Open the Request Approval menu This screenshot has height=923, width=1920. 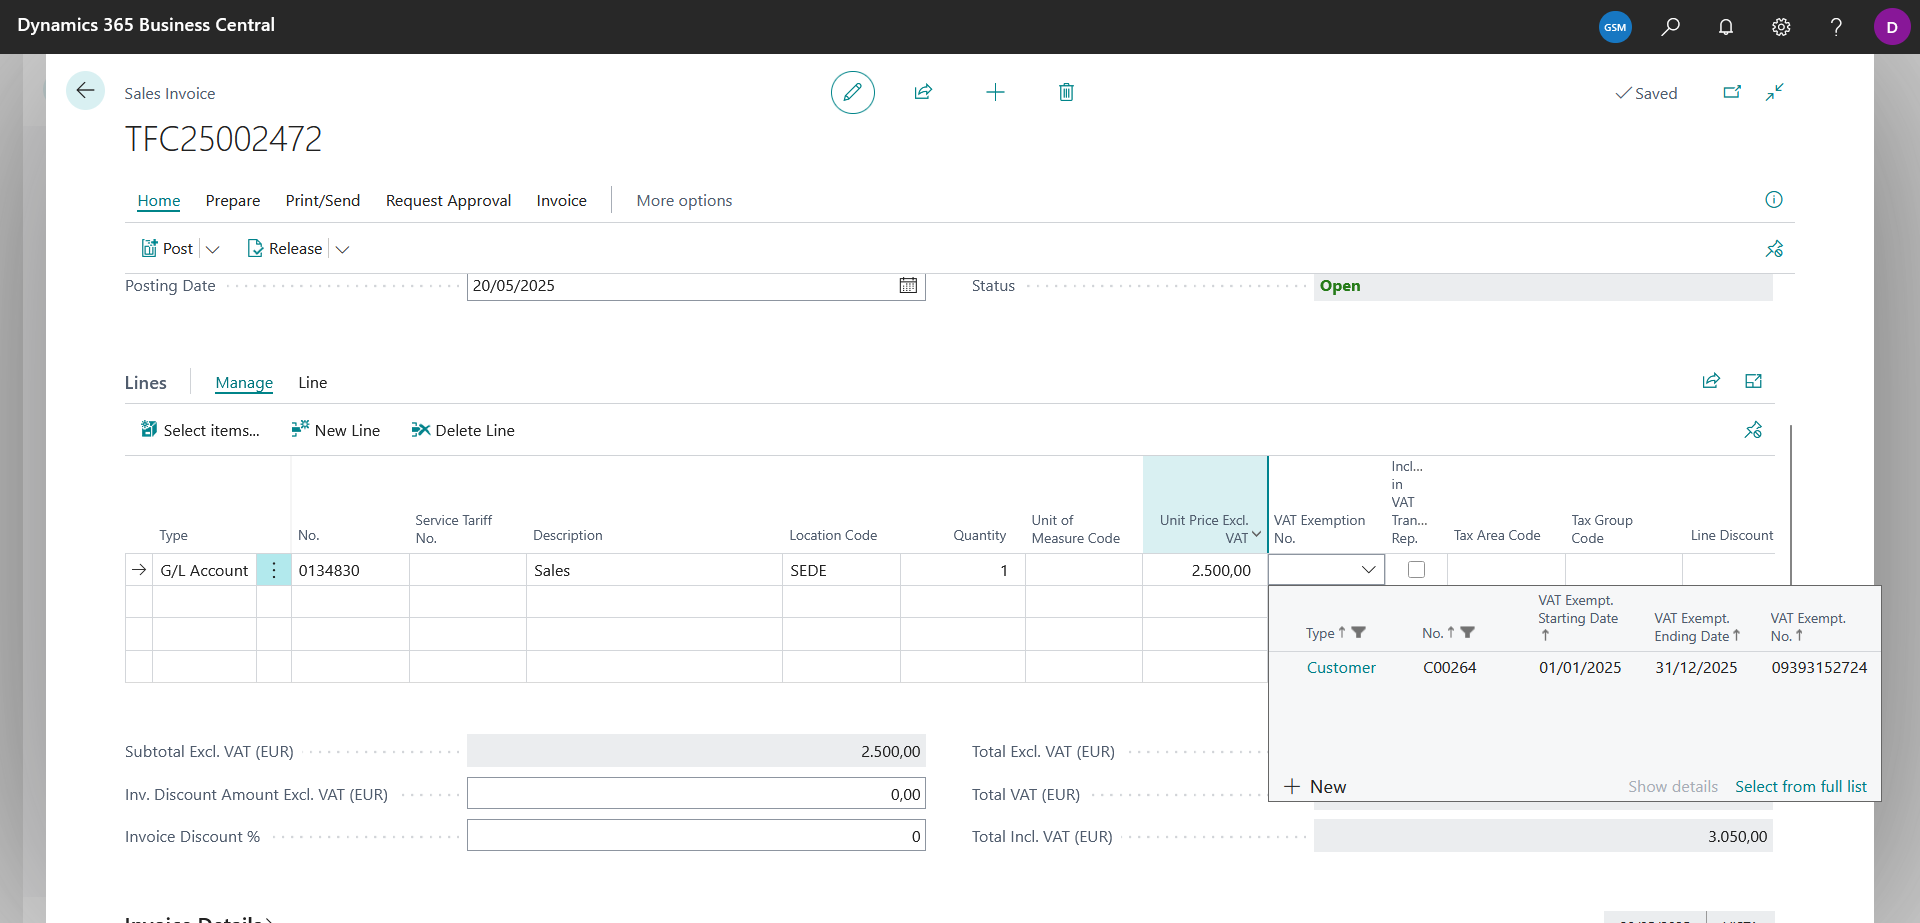[448, 201]
